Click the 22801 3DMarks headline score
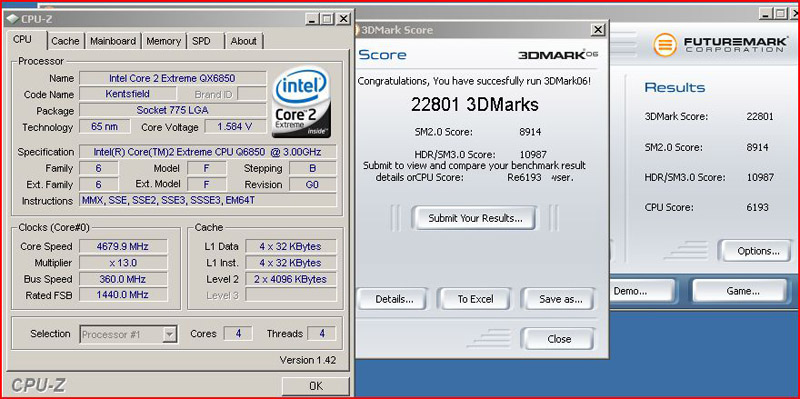 point(474,105)
